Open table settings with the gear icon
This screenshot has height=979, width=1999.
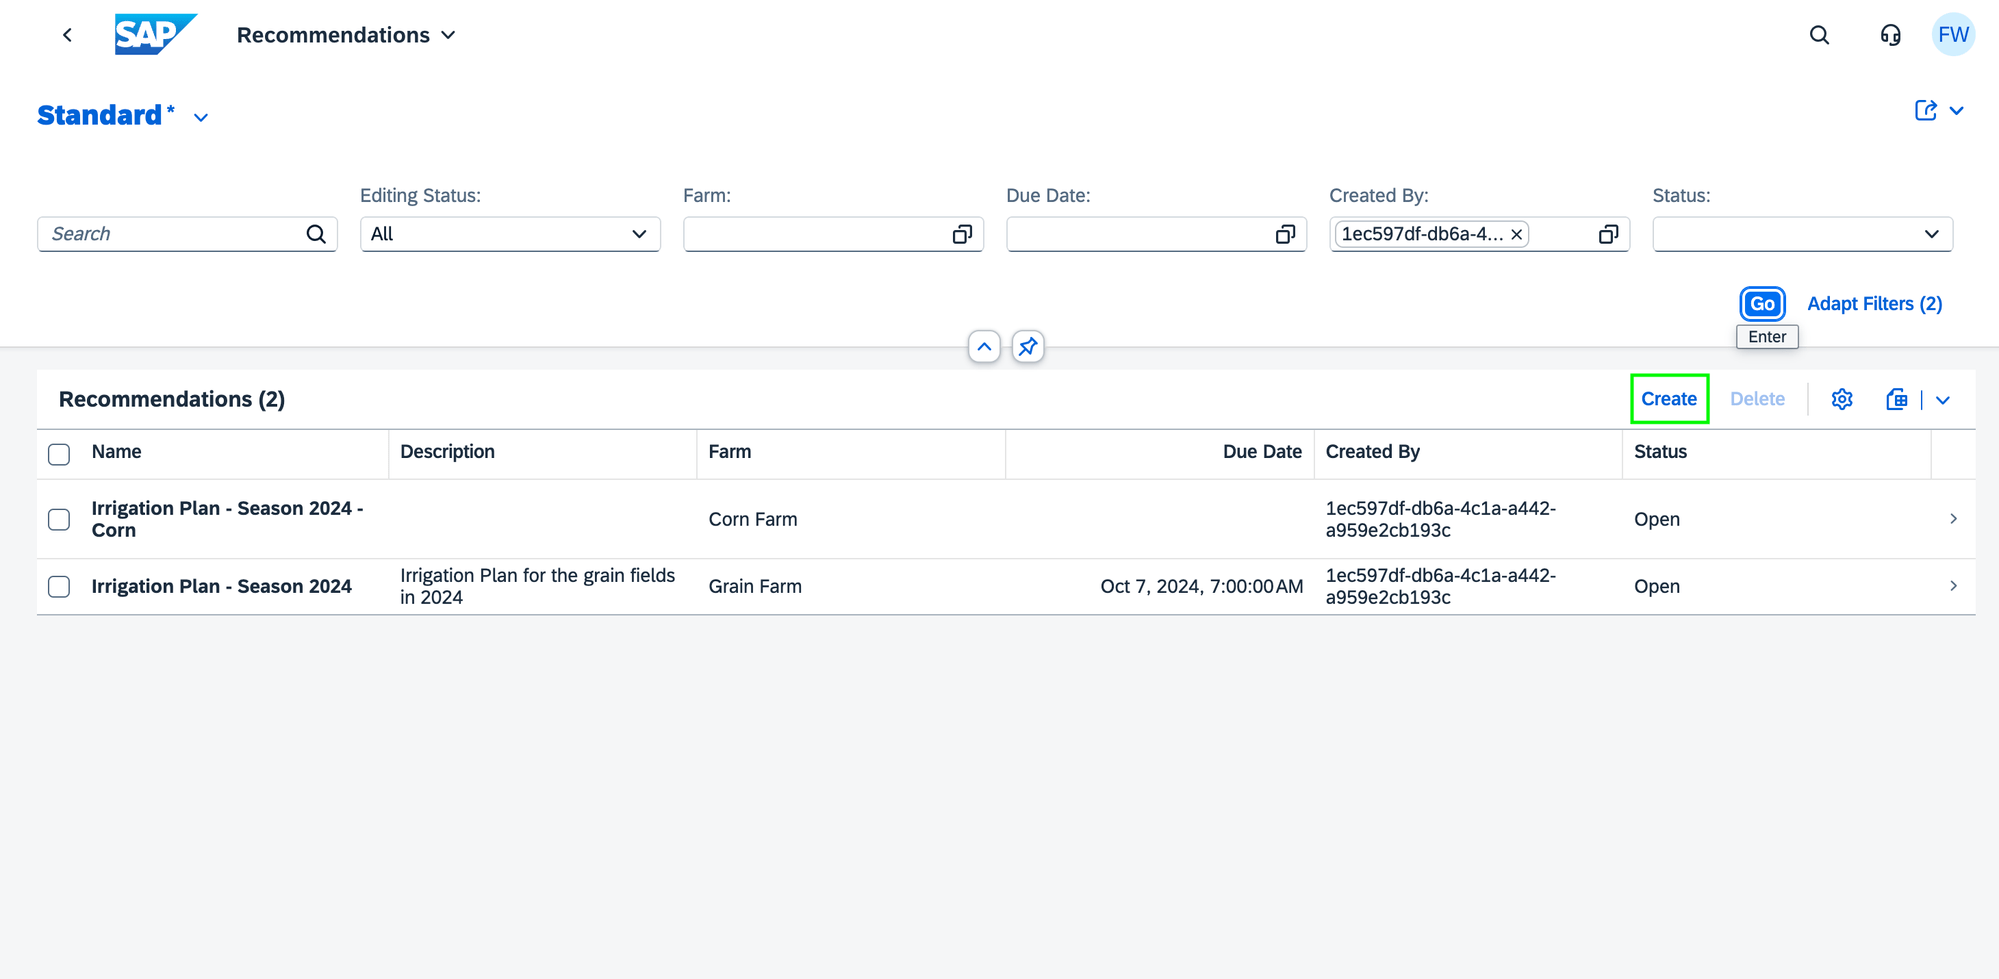(1842, 399)
